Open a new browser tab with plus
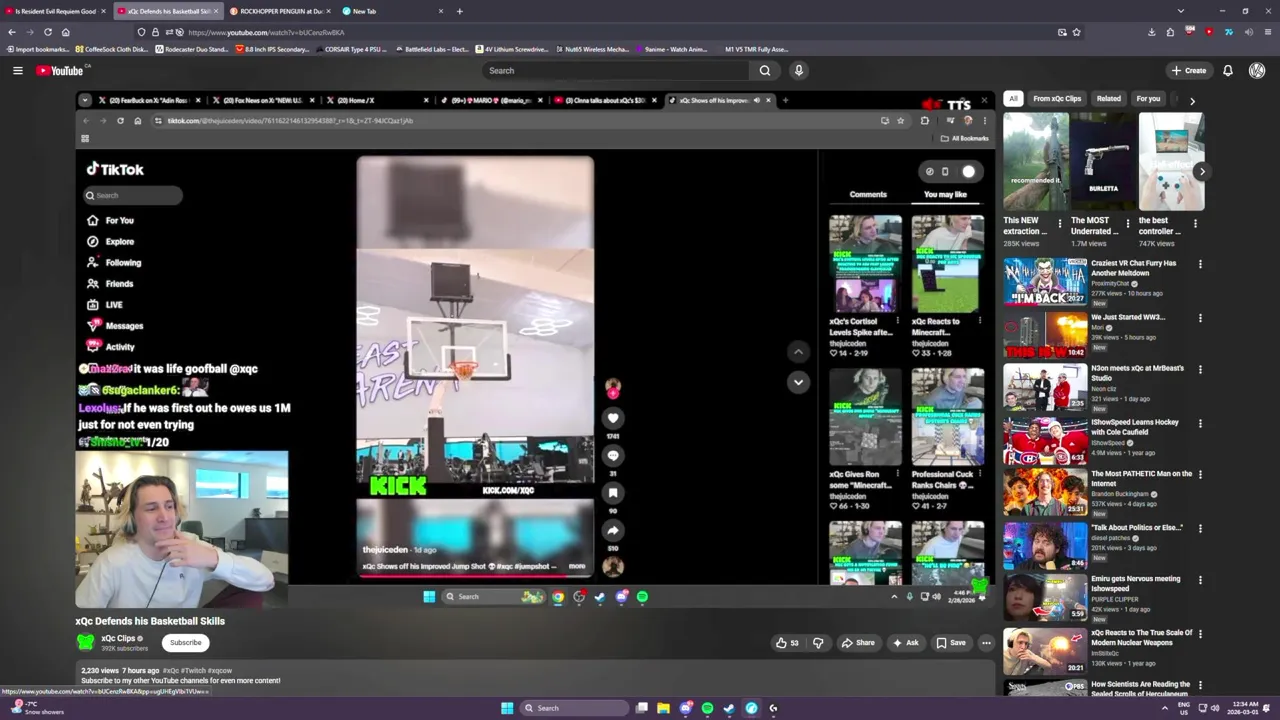Viewport: 1280px width, 720px height. 460,11
